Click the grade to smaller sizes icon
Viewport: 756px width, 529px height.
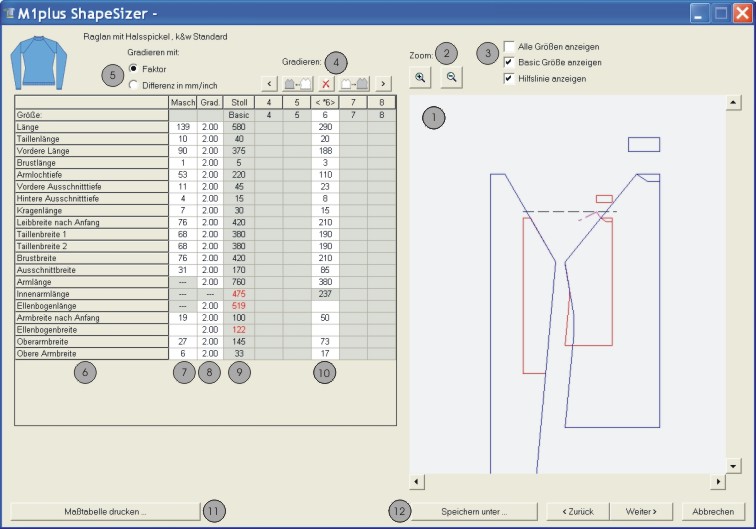(299, 84)
